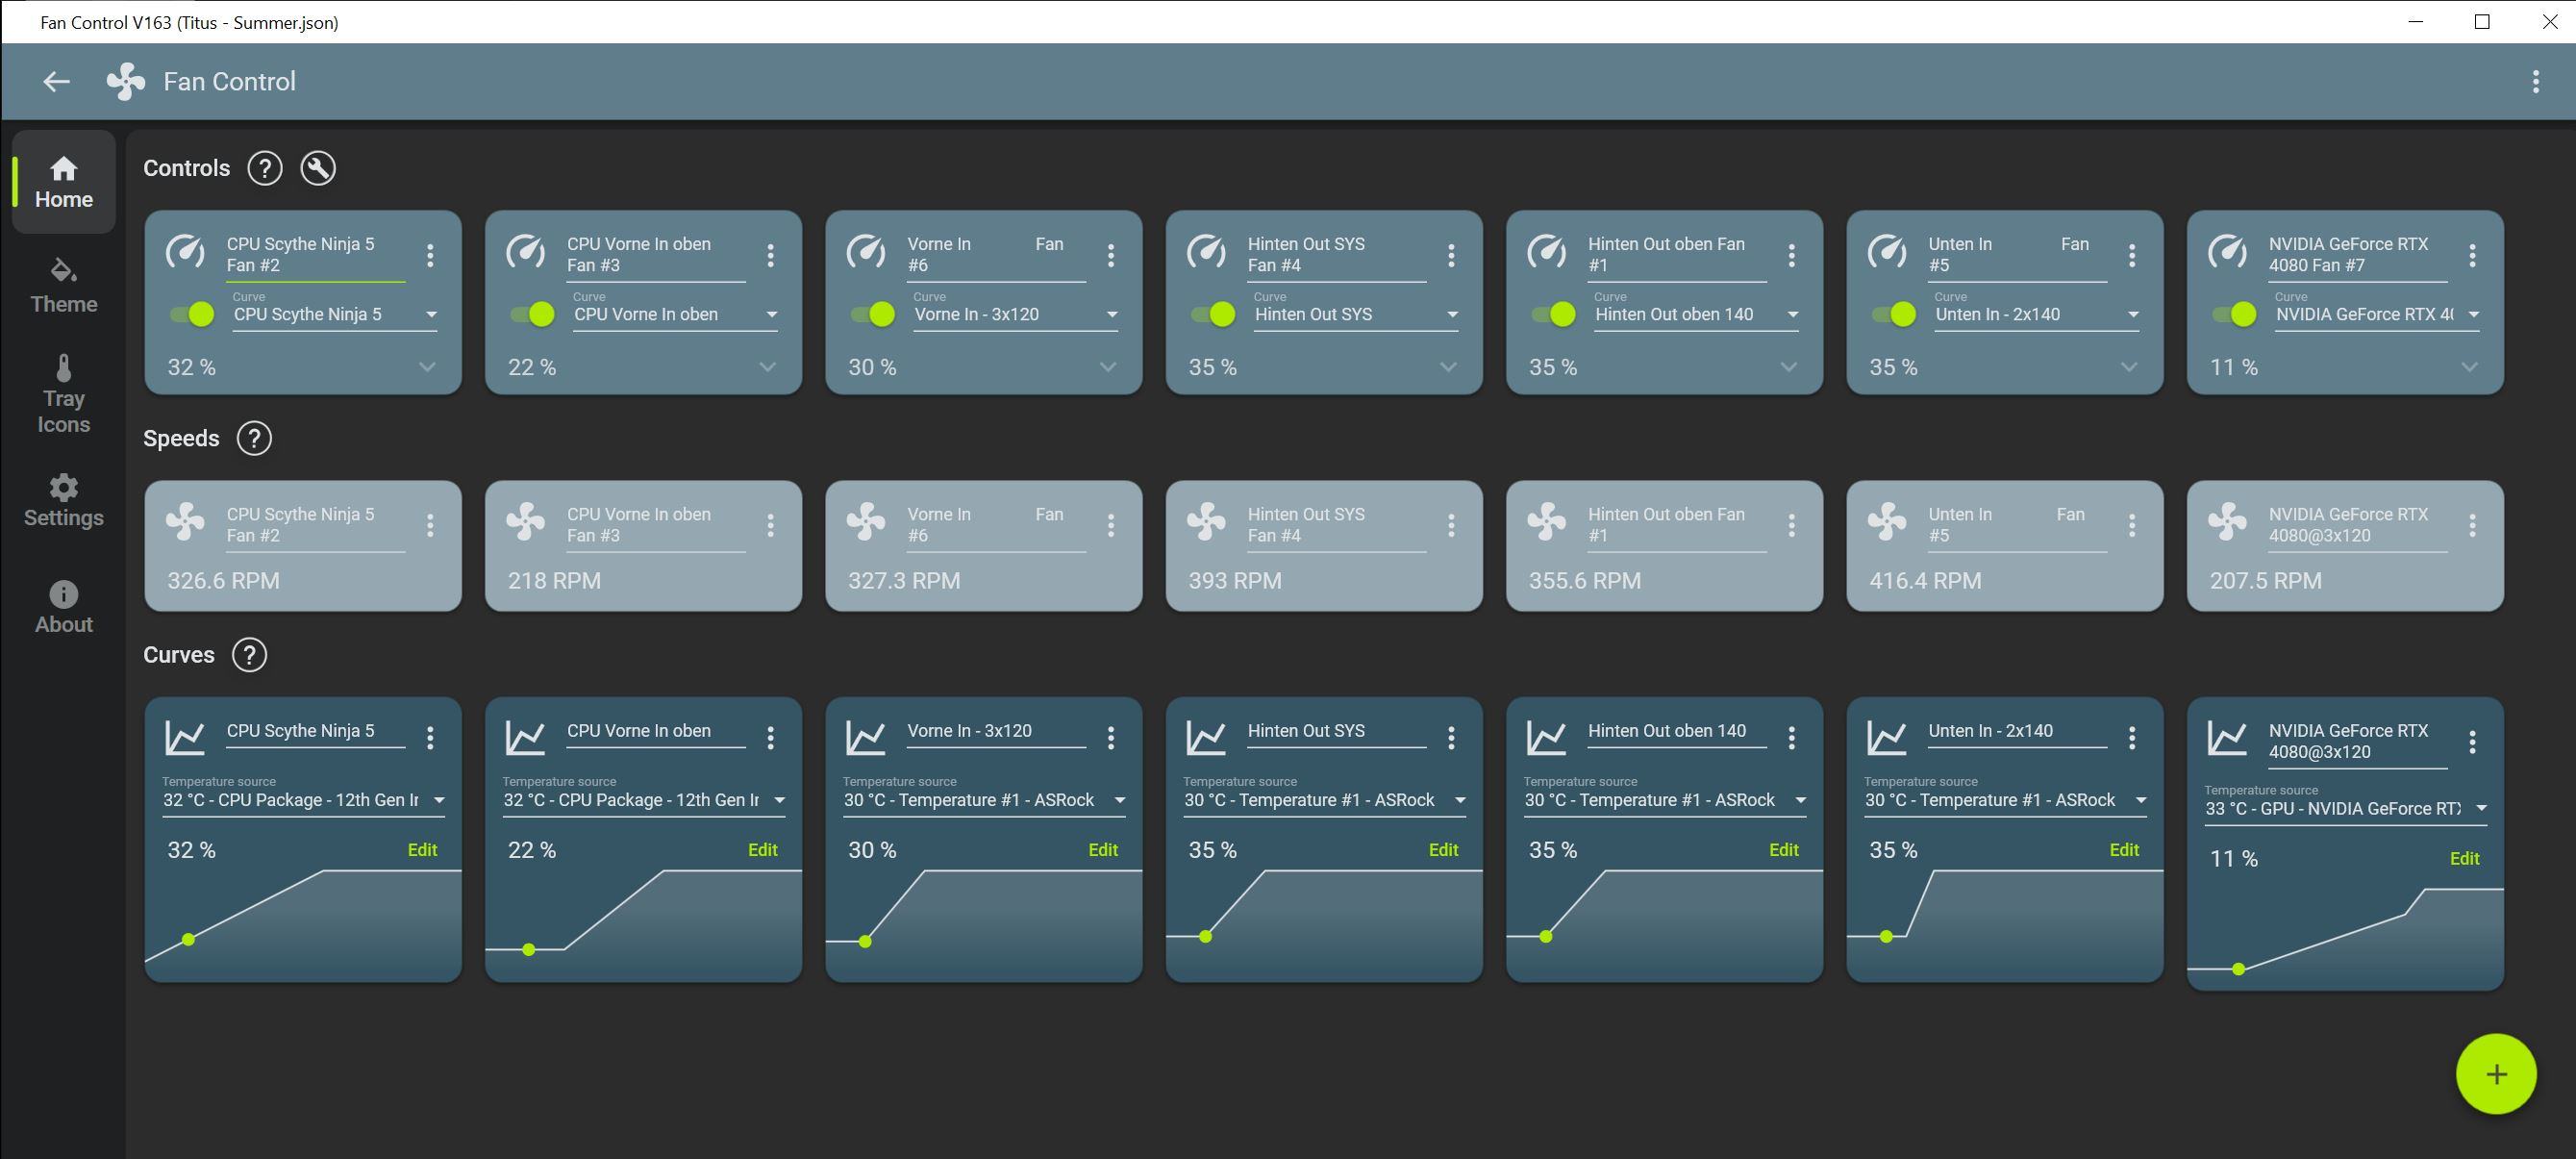Click 218 RPM value on CPU Vorne In oben speed card
This screenshot has height=1159, width=2576.
pyautogui.click(x=554, y=581)
